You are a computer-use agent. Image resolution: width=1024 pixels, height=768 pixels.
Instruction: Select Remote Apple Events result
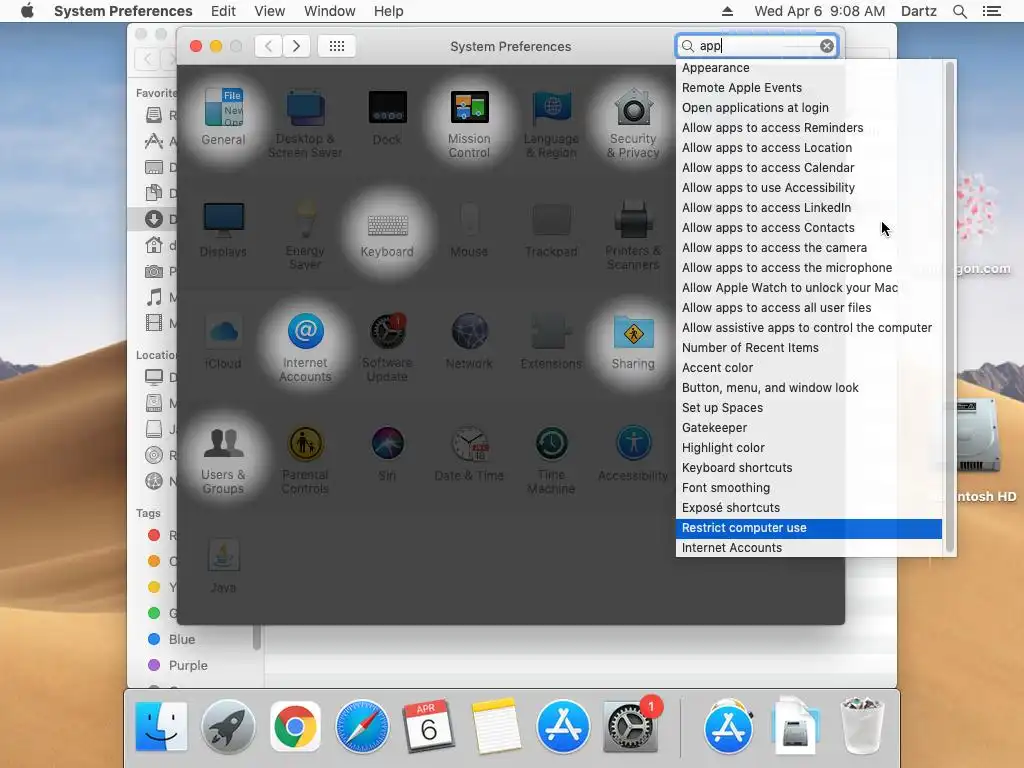(x=808, y=88)
